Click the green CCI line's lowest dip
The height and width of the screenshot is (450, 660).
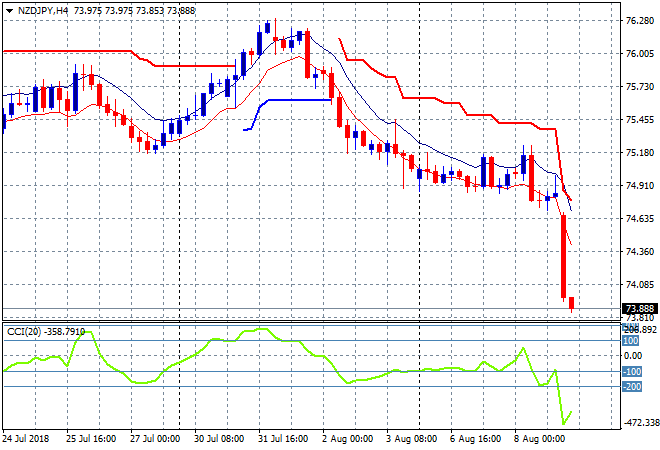click(564, 424)
